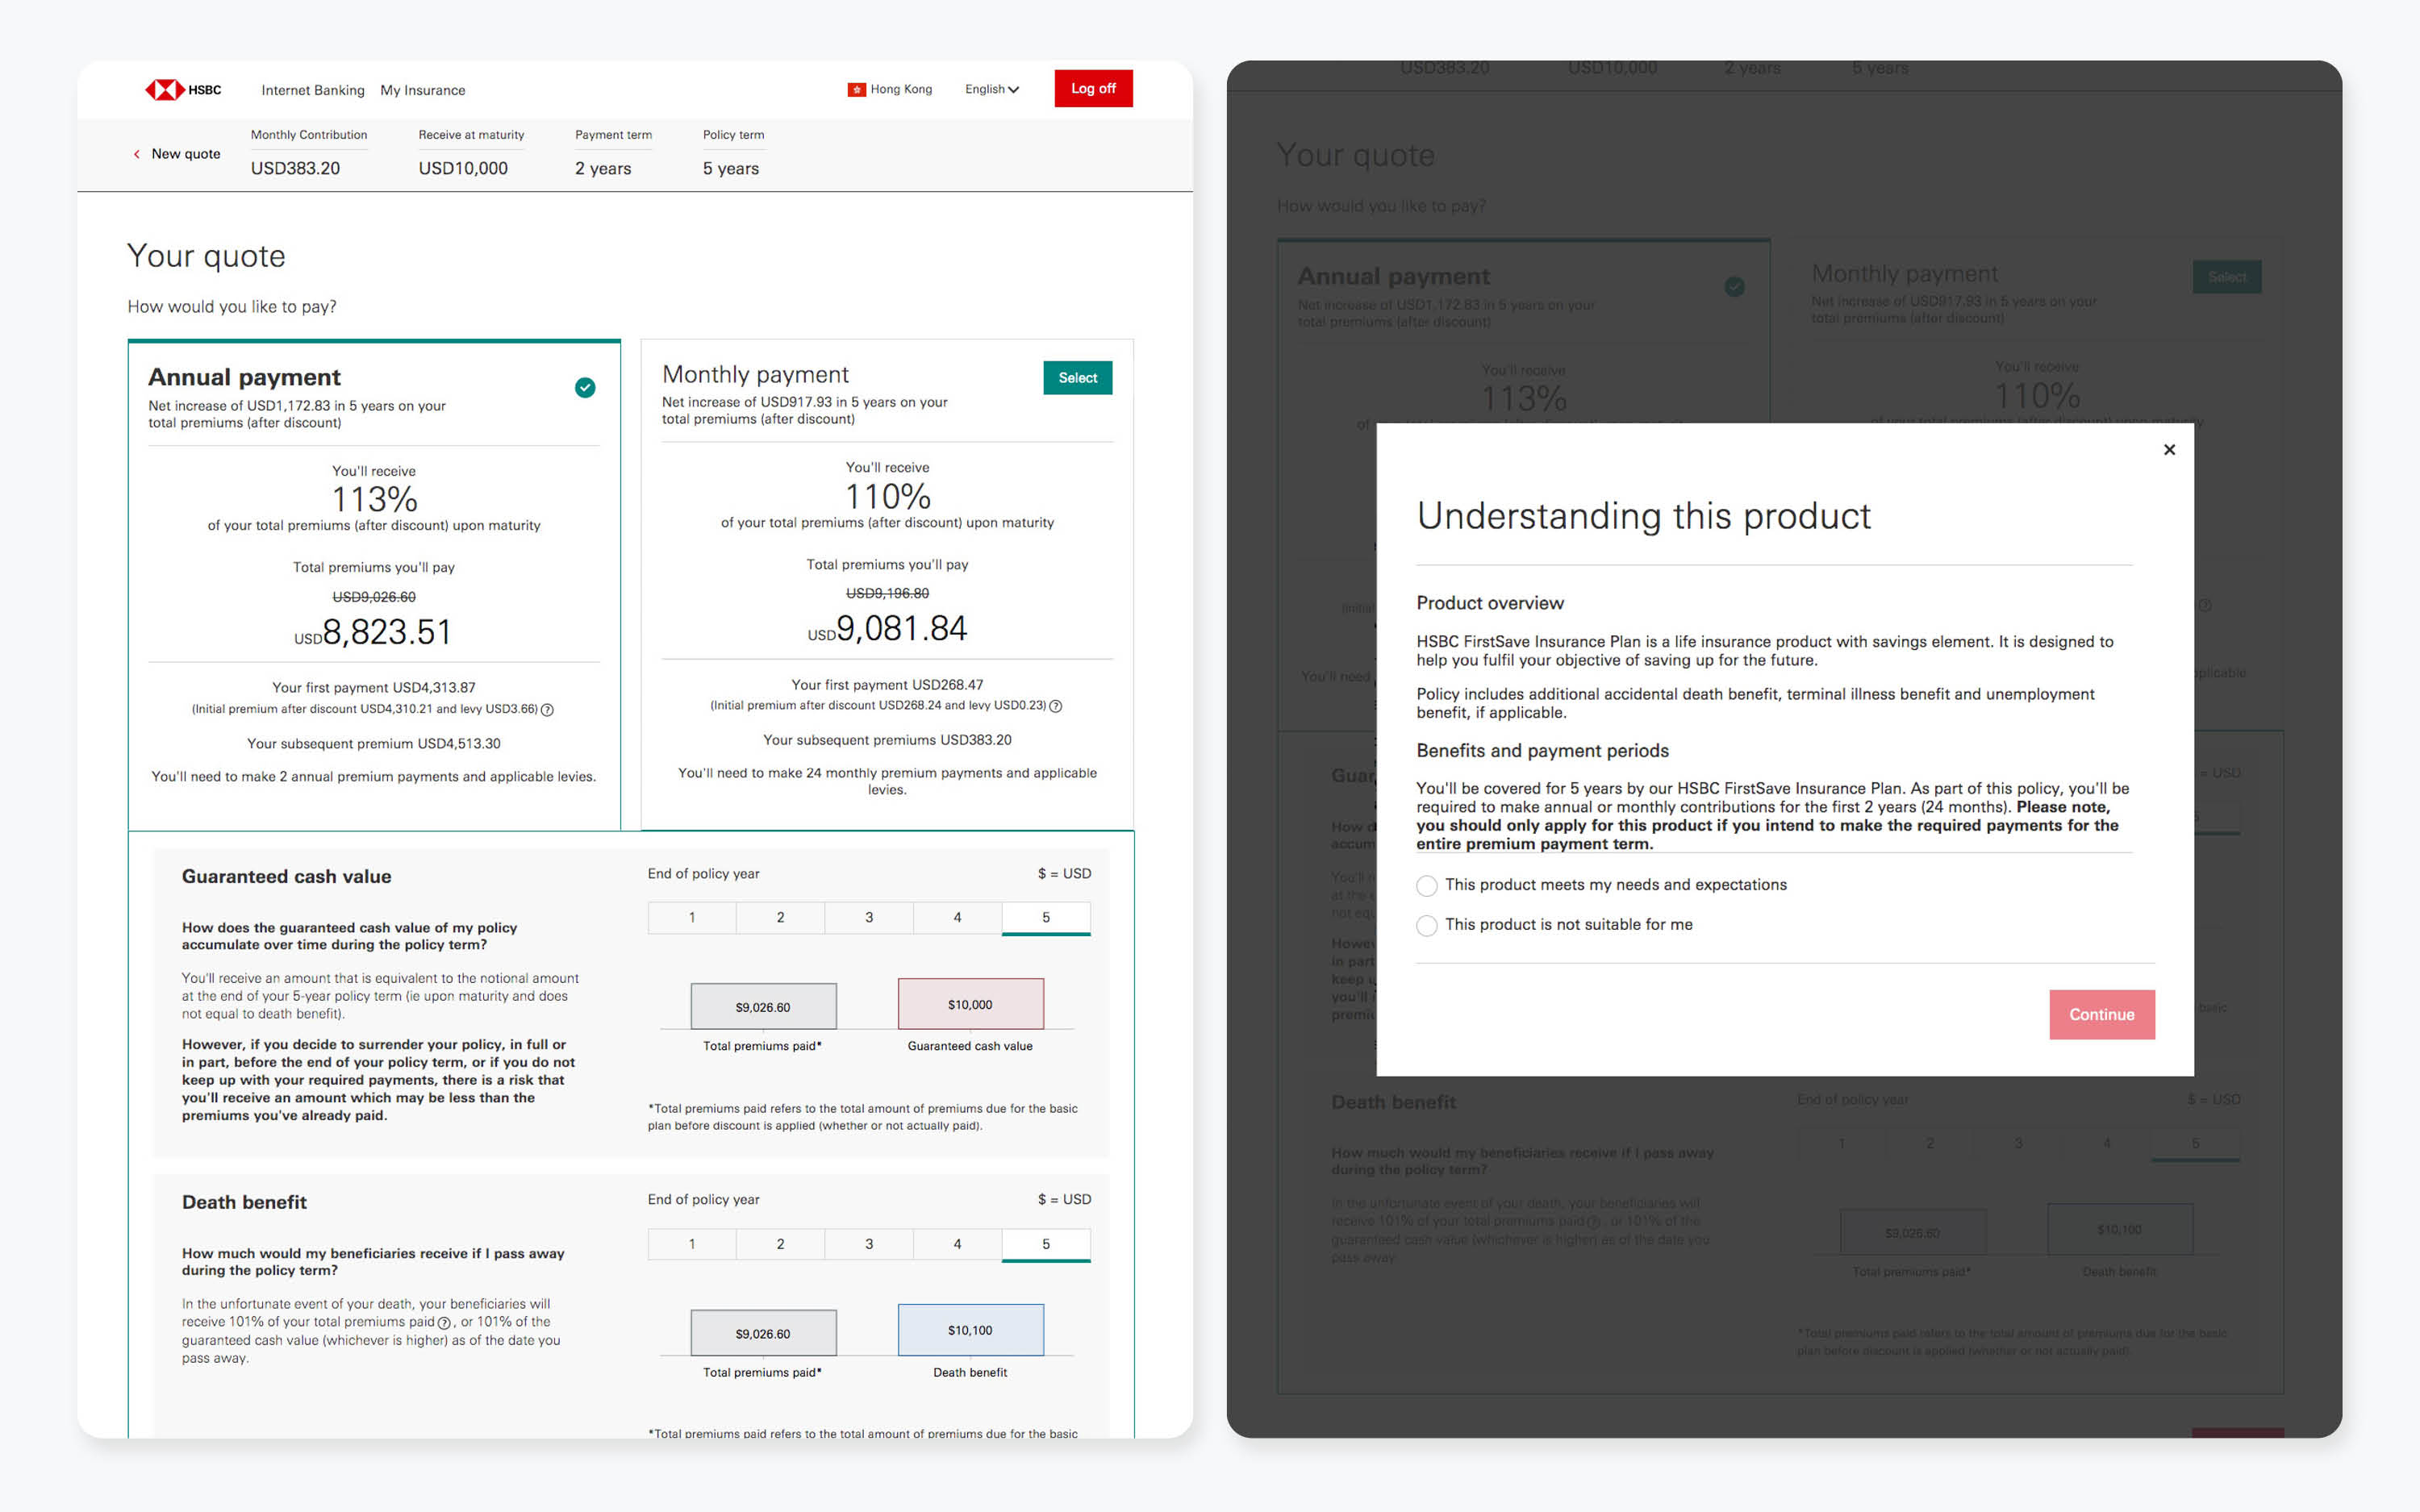This screenshot has height=1512, width=2420.
Task: Click the $10,000 Guaranteed cash value bar
Action: 970,1004
